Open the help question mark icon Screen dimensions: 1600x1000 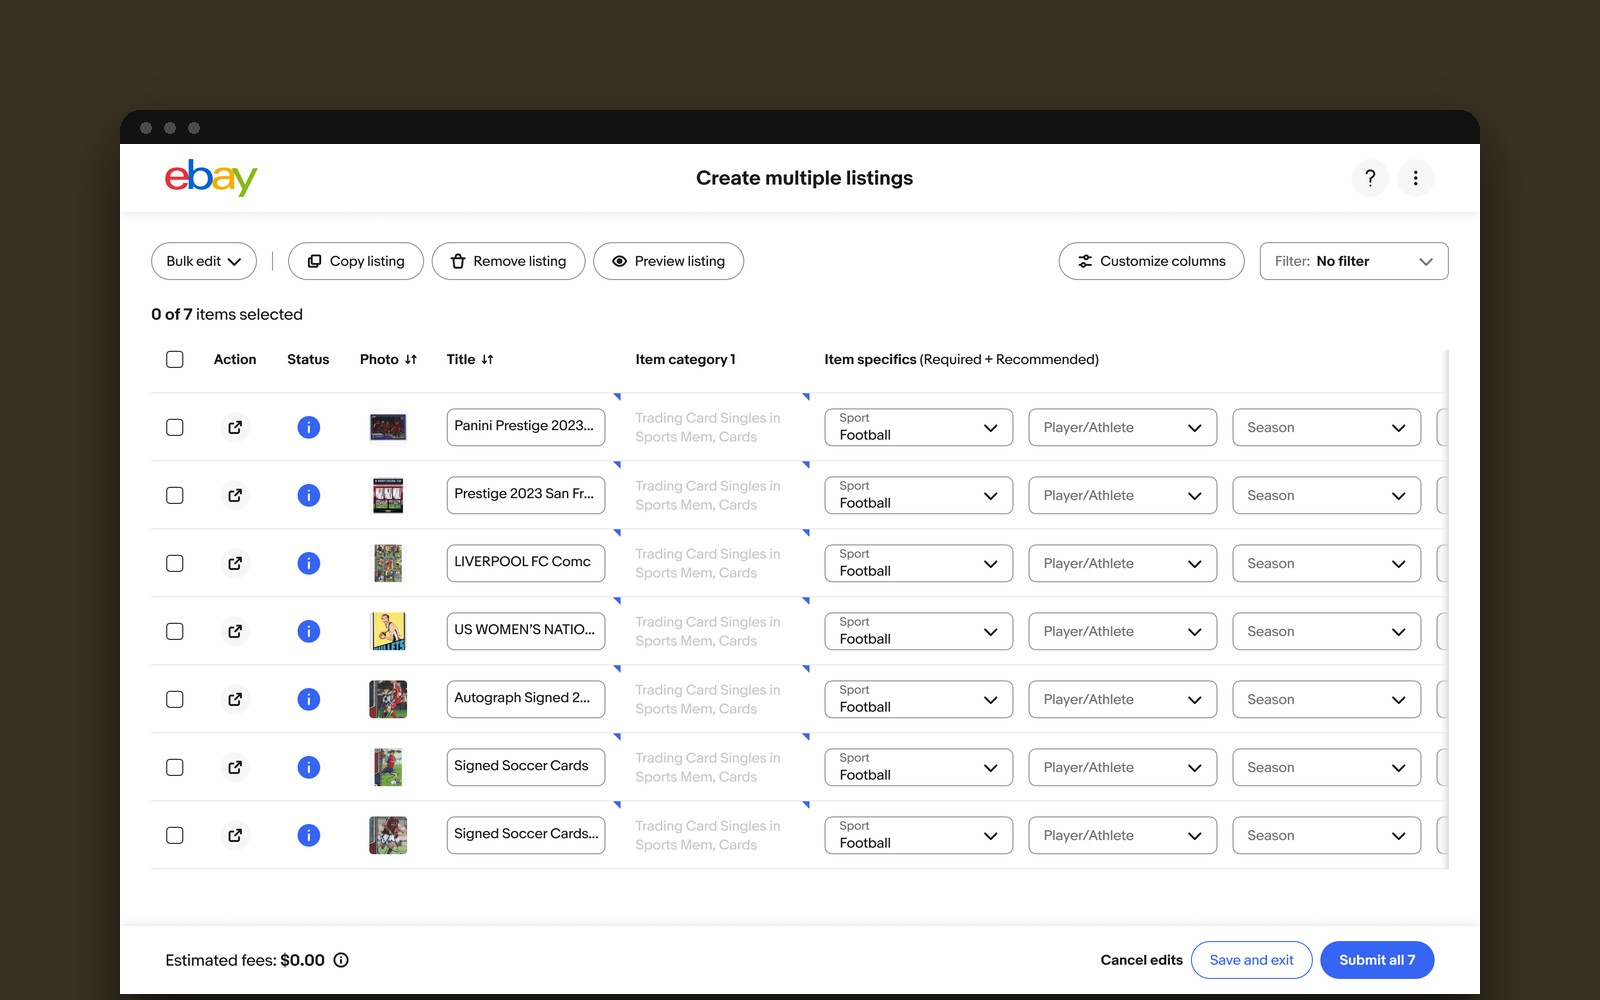click(1370, 178)
